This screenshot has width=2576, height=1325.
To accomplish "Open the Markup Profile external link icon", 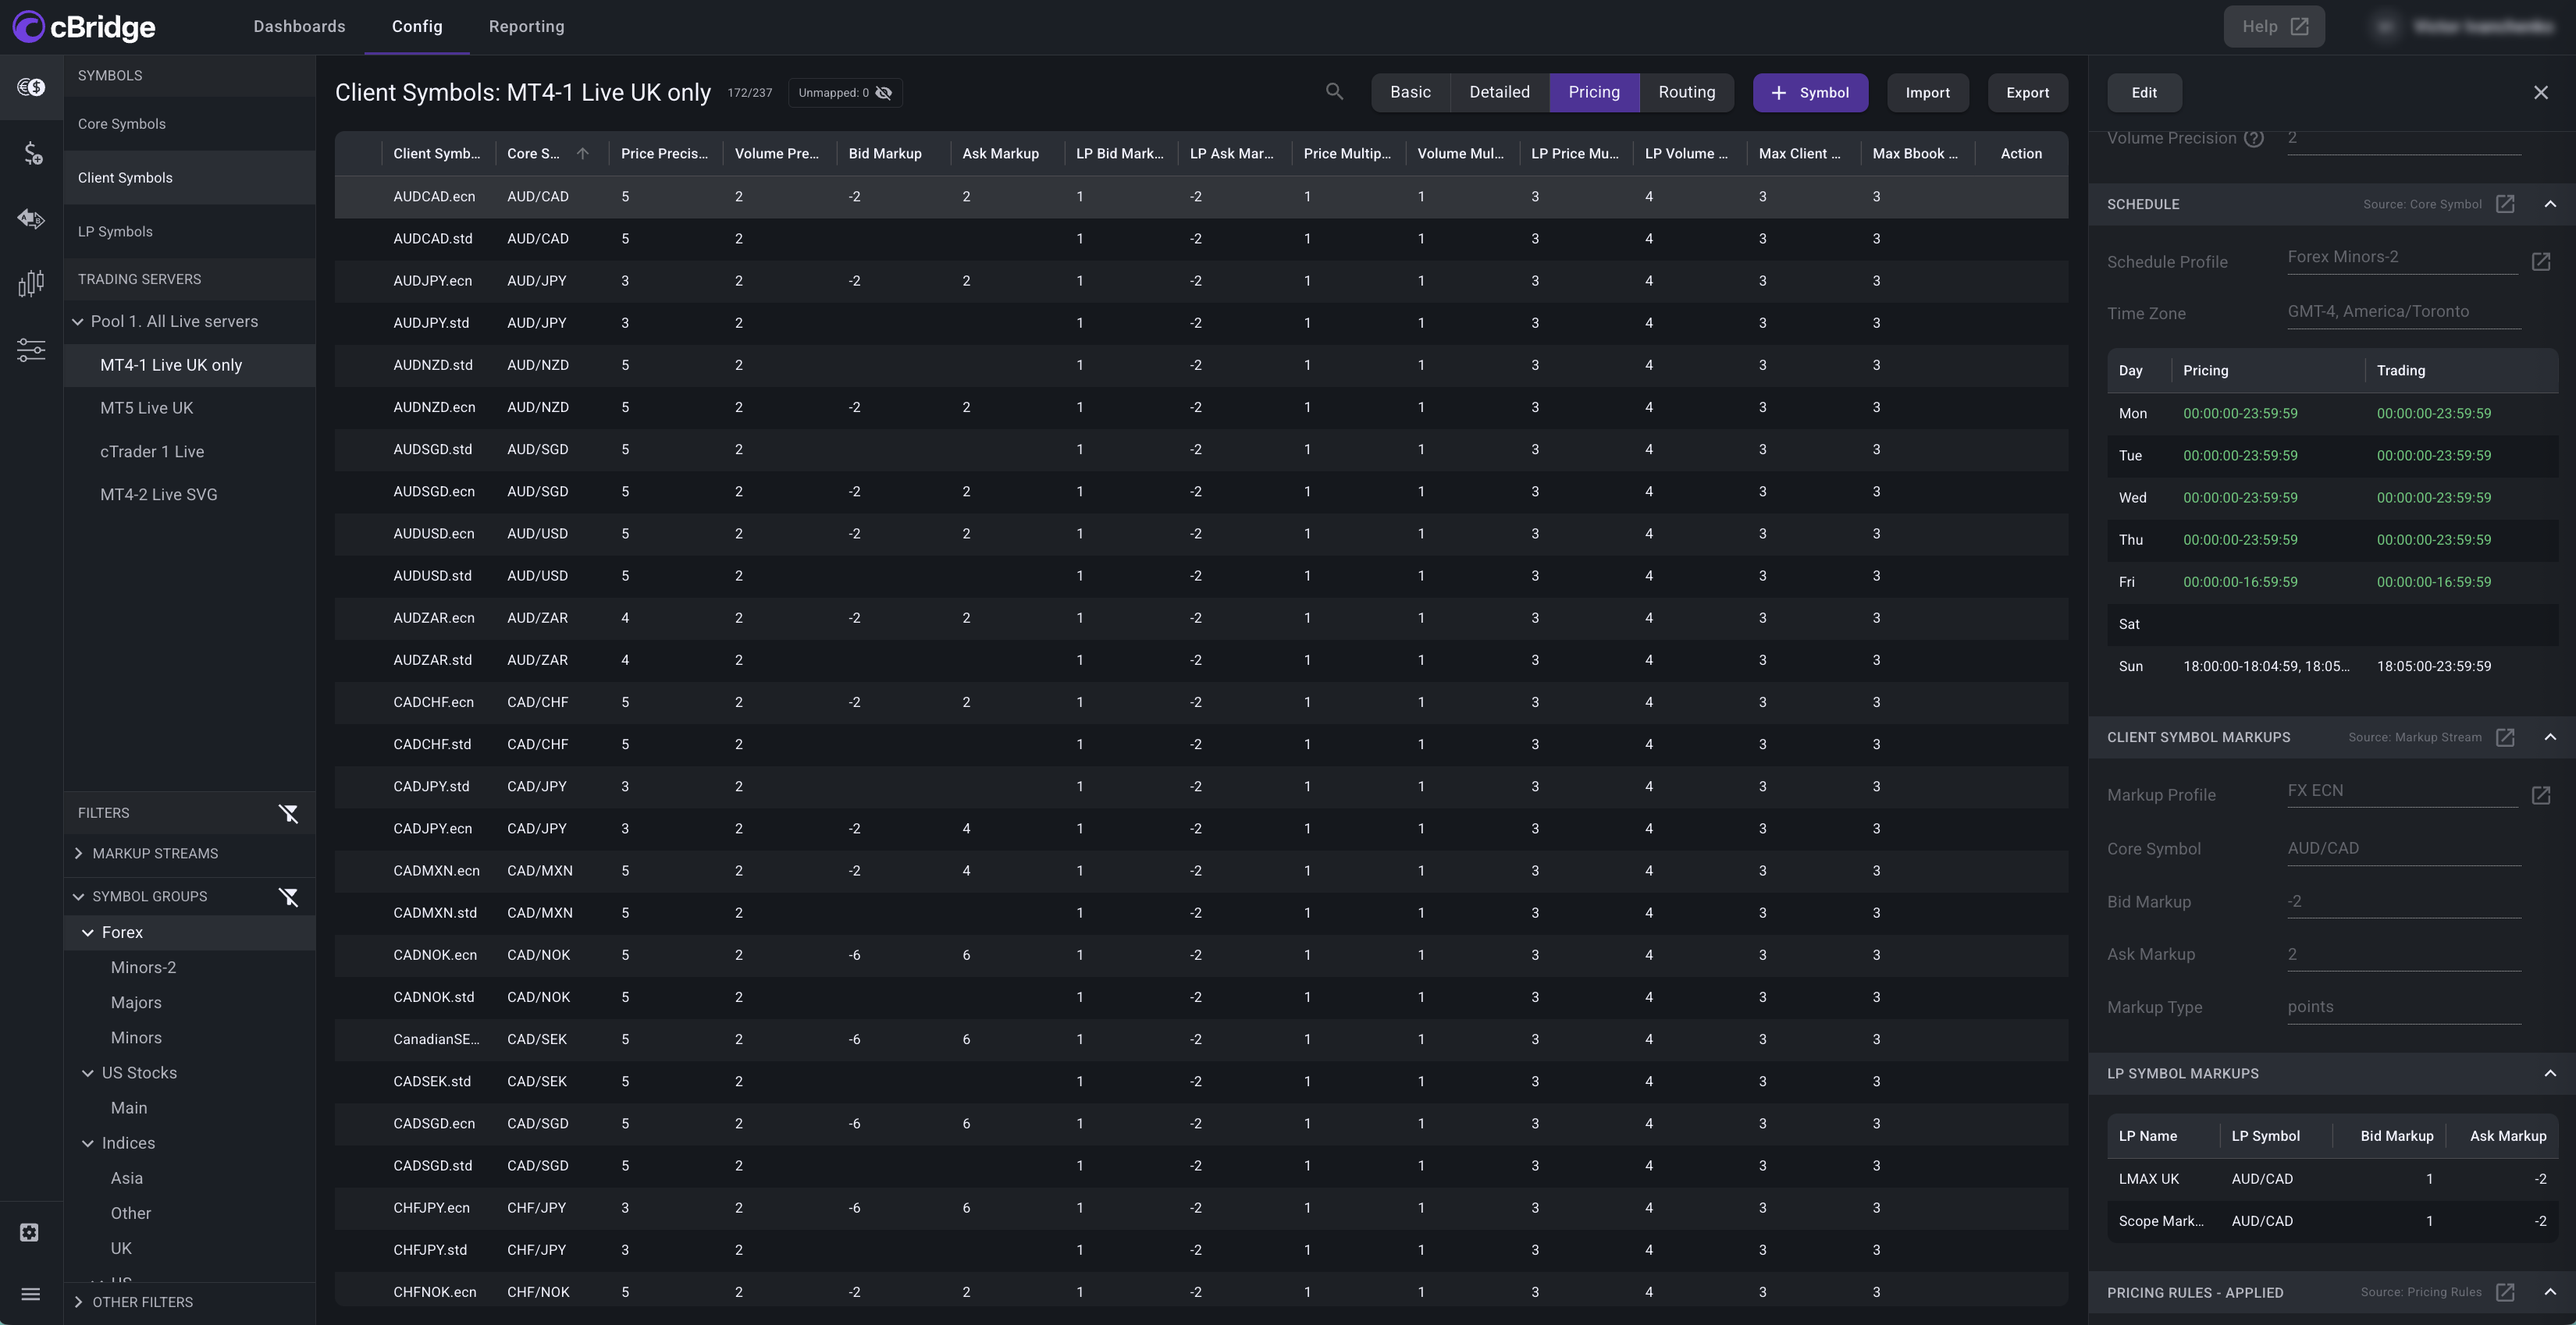I will coord(2541,795).
